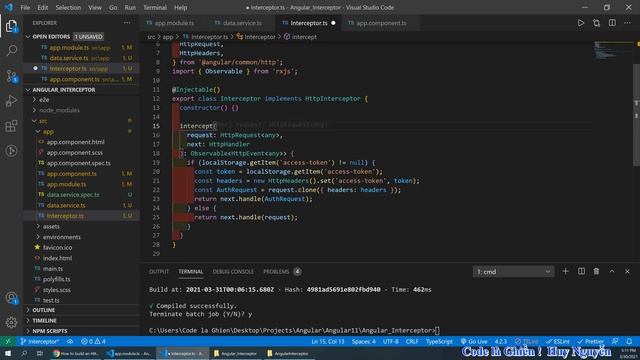Open app.component.scss in file tree
Screen dimensions: 640x360
75,153
